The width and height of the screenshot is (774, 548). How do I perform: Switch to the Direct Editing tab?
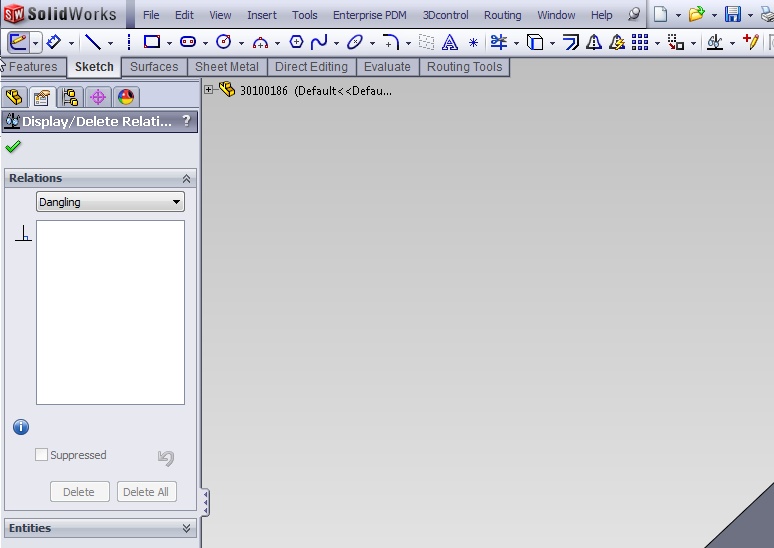[311, 67]
